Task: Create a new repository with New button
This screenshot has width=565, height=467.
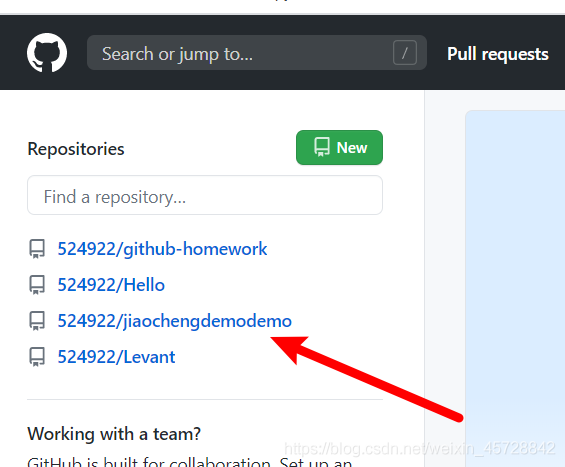Action: [339, 147]
